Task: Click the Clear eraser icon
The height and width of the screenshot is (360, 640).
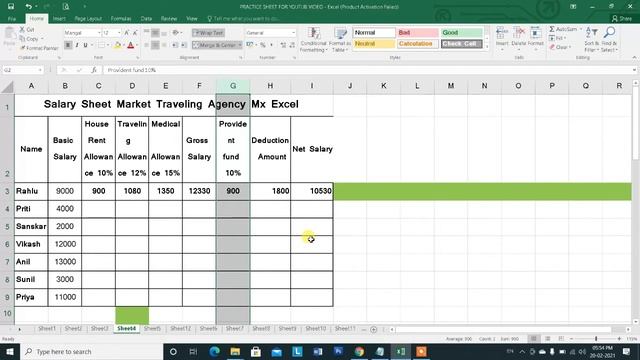Action: (552, 47)
